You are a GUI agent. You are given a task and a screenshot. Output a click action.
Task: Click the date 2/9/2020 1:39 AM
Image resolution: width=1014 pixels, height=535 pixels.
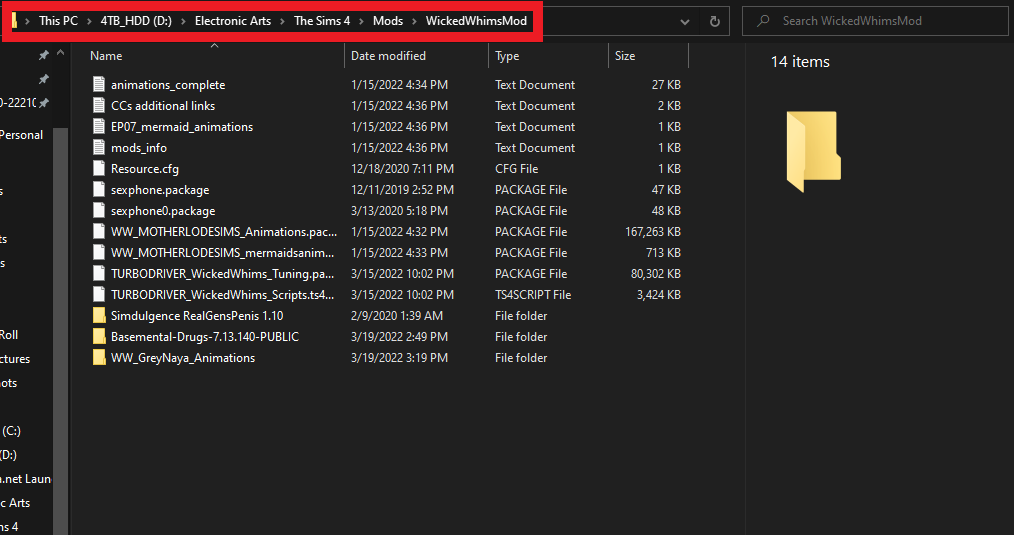click(396, 316)
